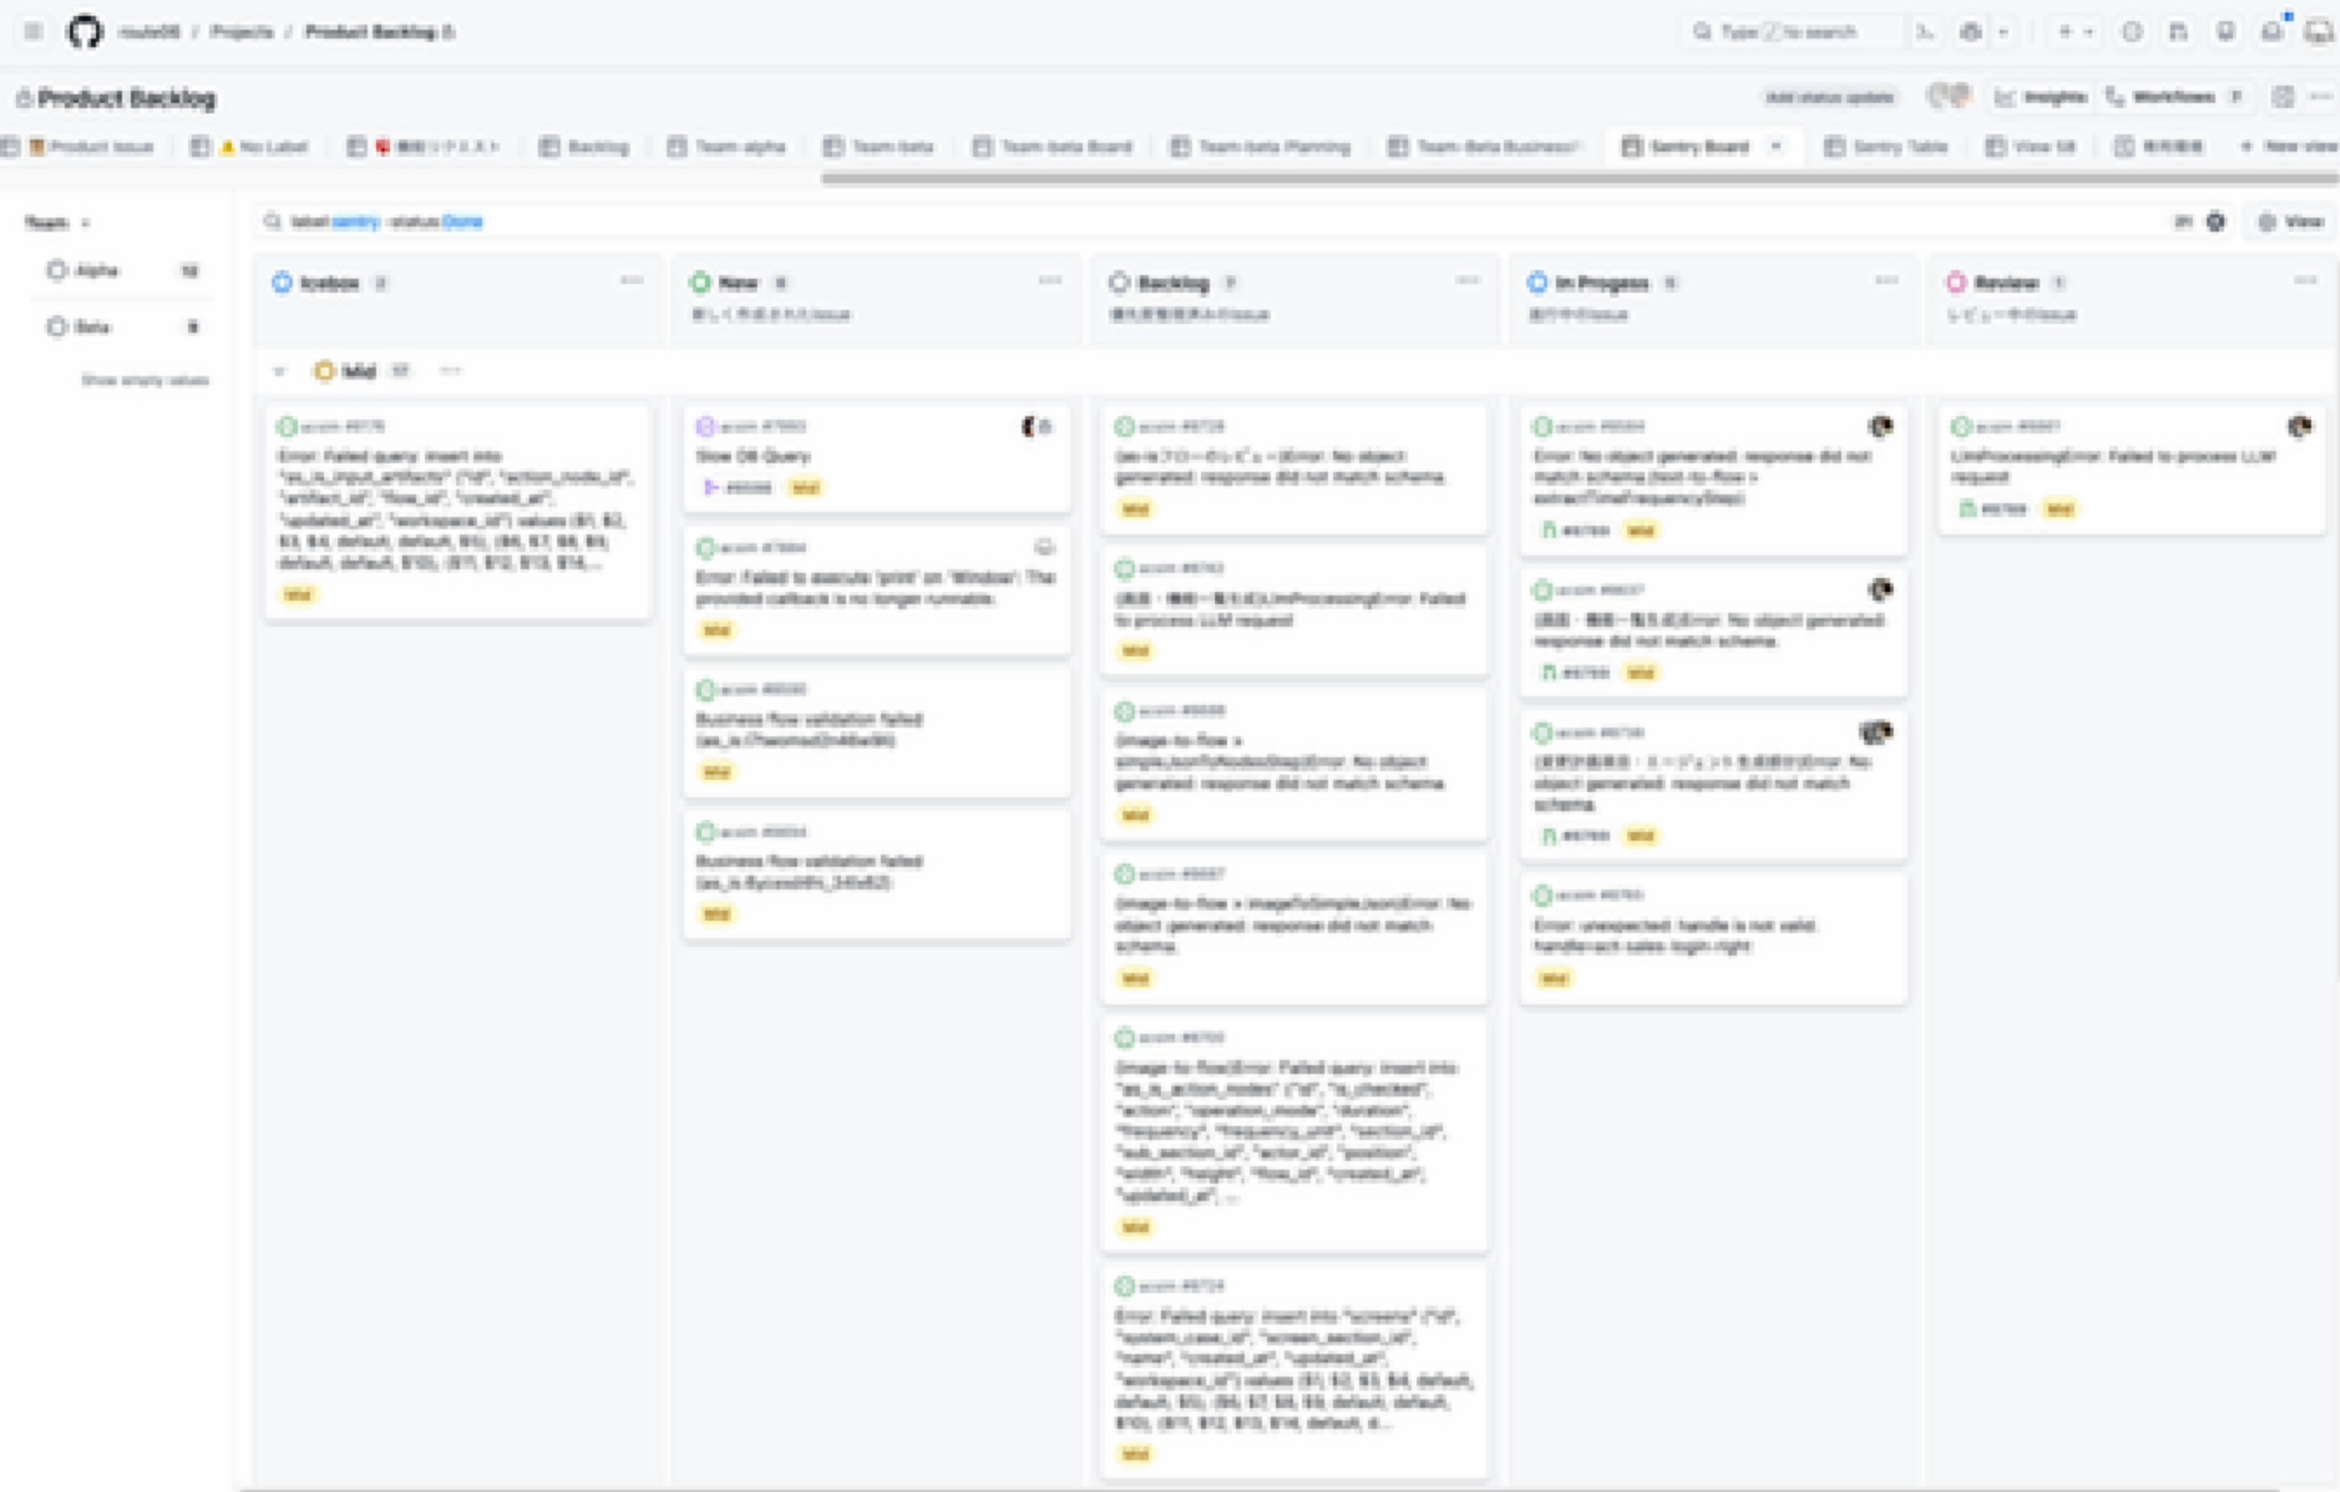Click Add status update button
2340x1492 pixels.
(1829, 97)
